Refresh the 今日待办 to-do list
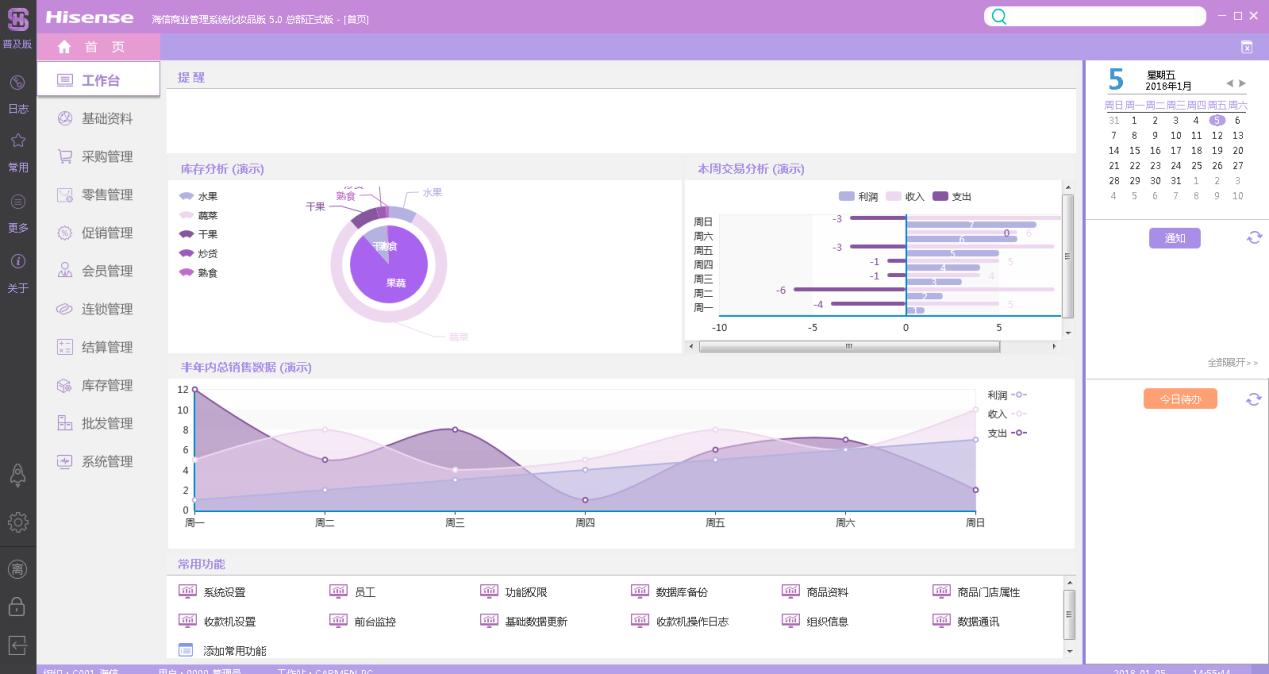Image resolution: width=1269 pixels, height=674 pixels. (1254, 399)
